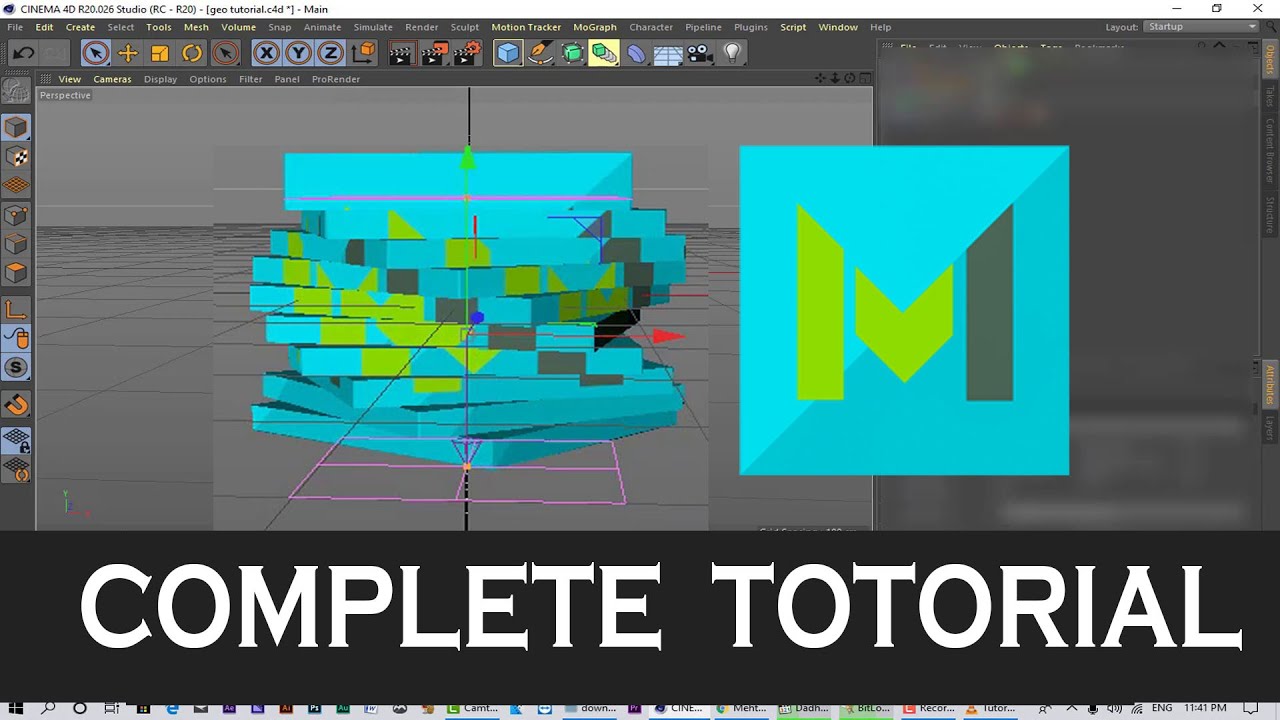Enable Texture mode in left toolbar

[16, 156]
